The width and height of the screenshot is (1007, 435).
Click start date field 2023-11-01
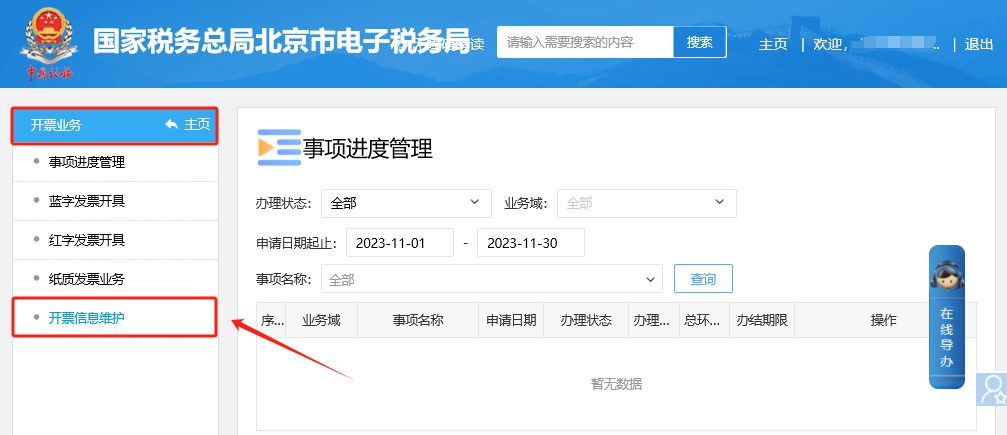pyautogui.click(x=400, y=243)
